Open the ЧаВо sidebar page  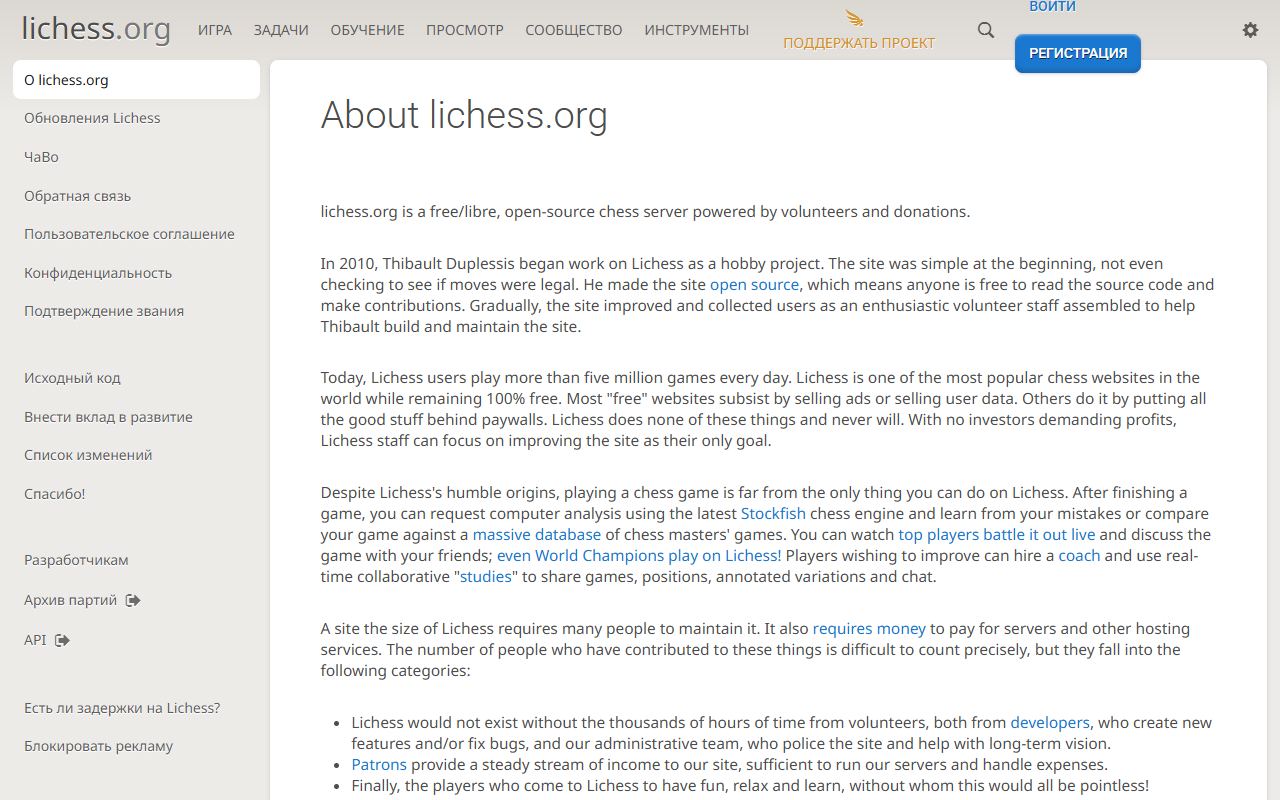pos(41,157)
